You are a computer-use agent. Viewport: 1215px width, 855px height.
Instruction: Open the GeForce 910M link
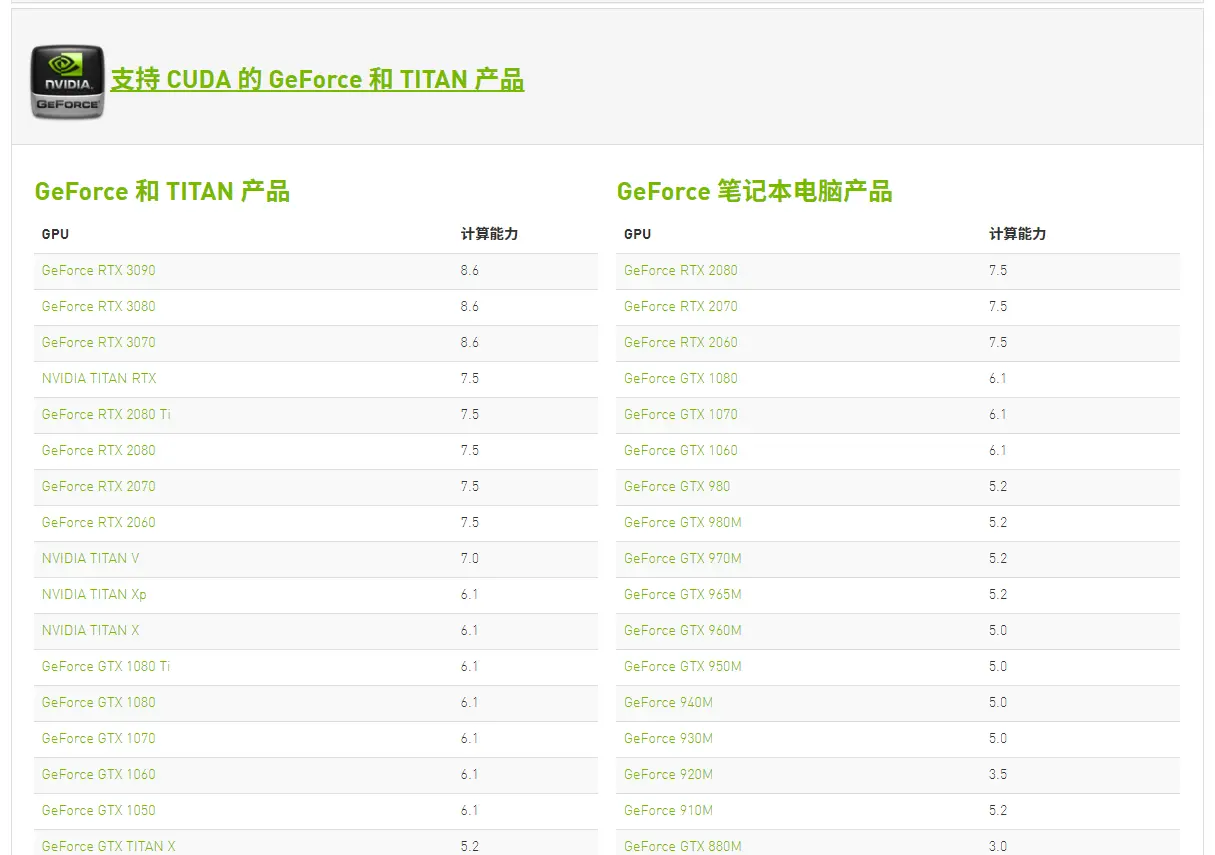point(668,810)
